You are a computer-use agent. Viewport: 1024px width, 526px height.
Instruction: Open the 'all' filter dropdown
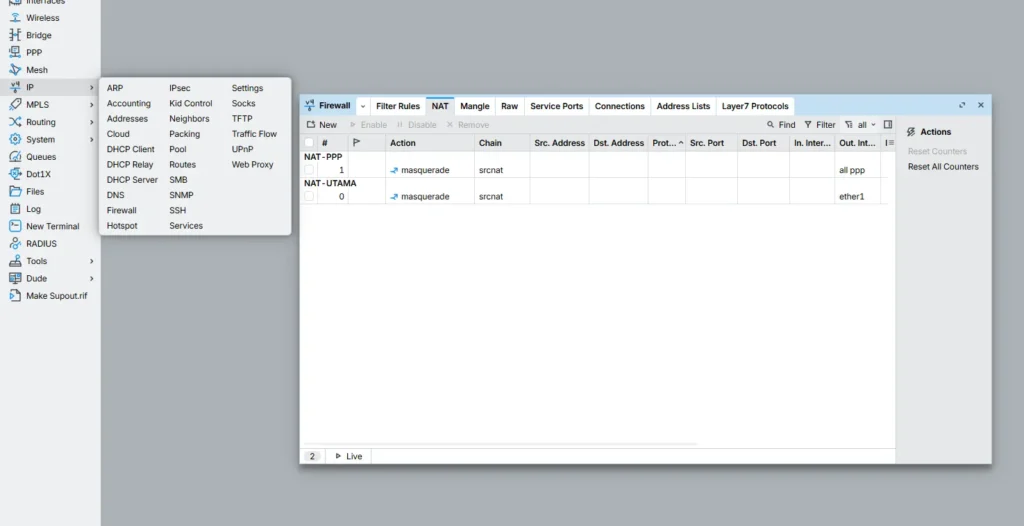(861, 124)
